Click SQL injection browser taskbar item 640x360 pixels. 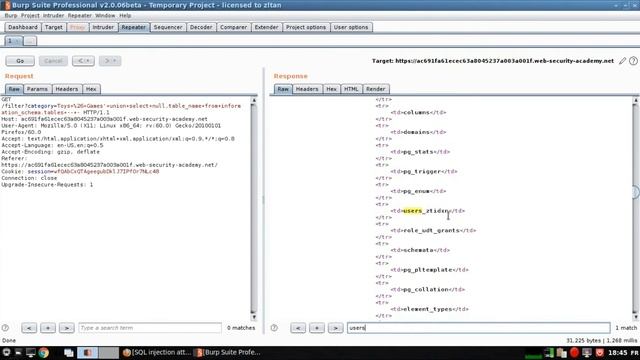157,353
